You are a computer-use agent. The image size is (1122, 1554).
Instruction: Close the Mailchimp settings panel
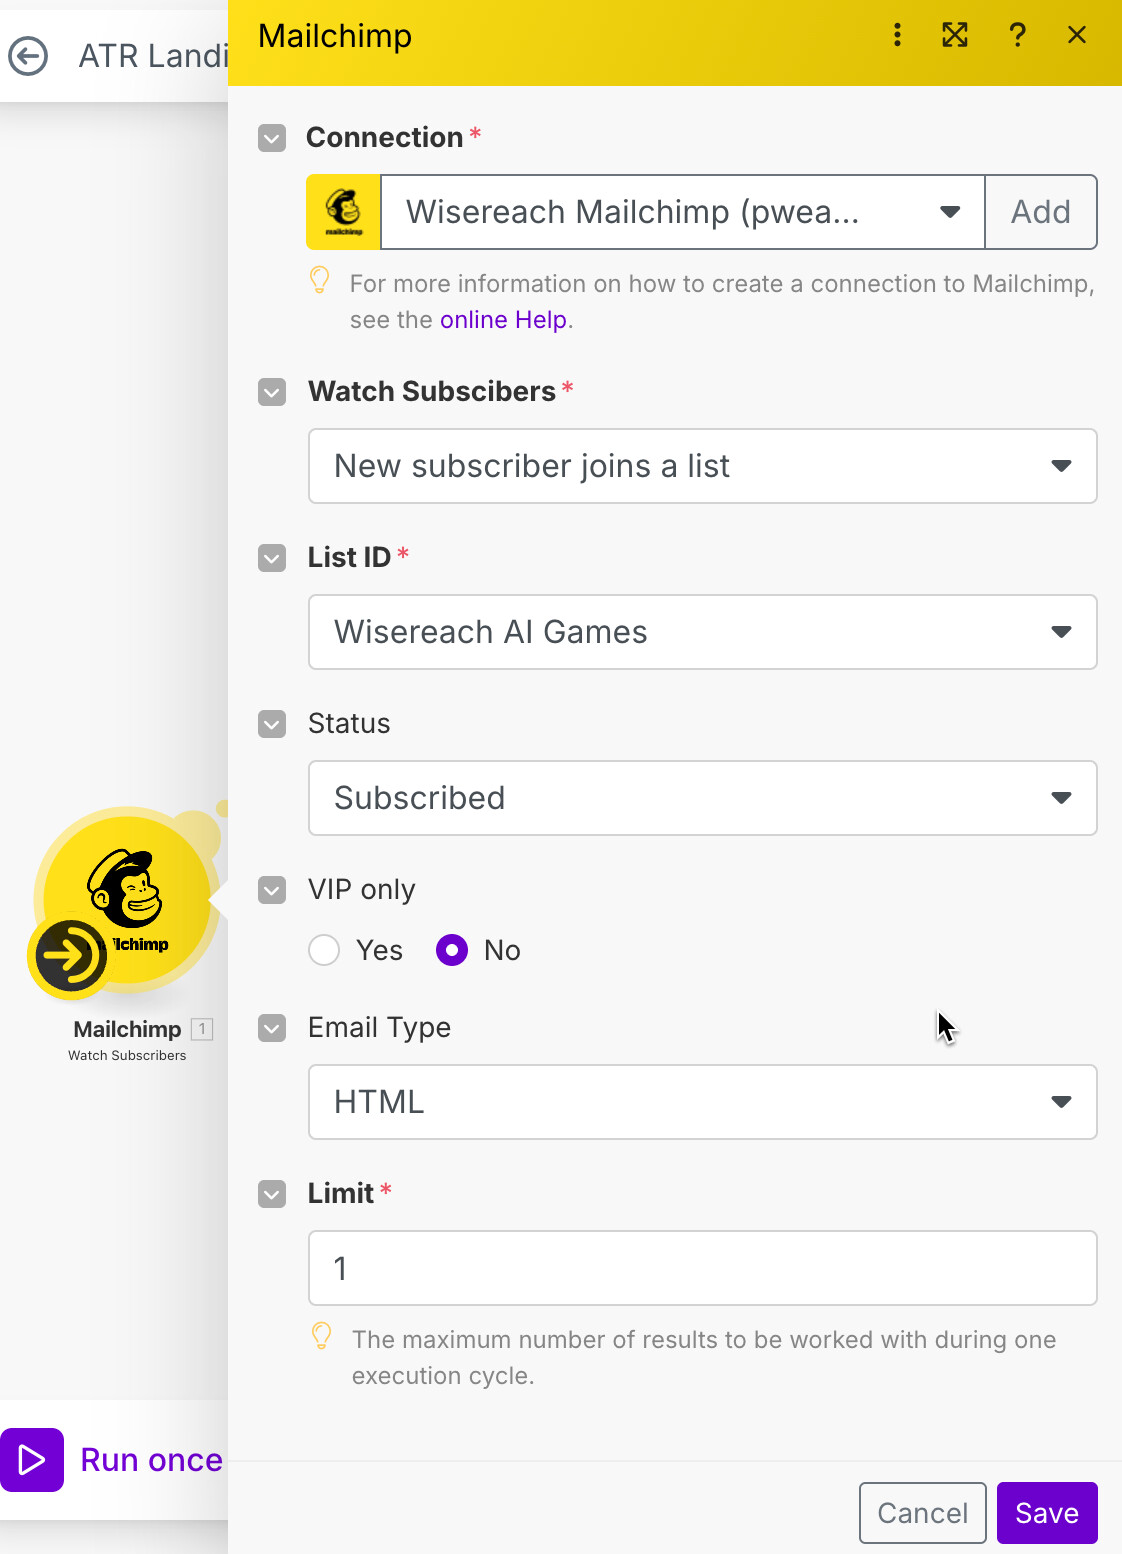tap(1077, 35)
